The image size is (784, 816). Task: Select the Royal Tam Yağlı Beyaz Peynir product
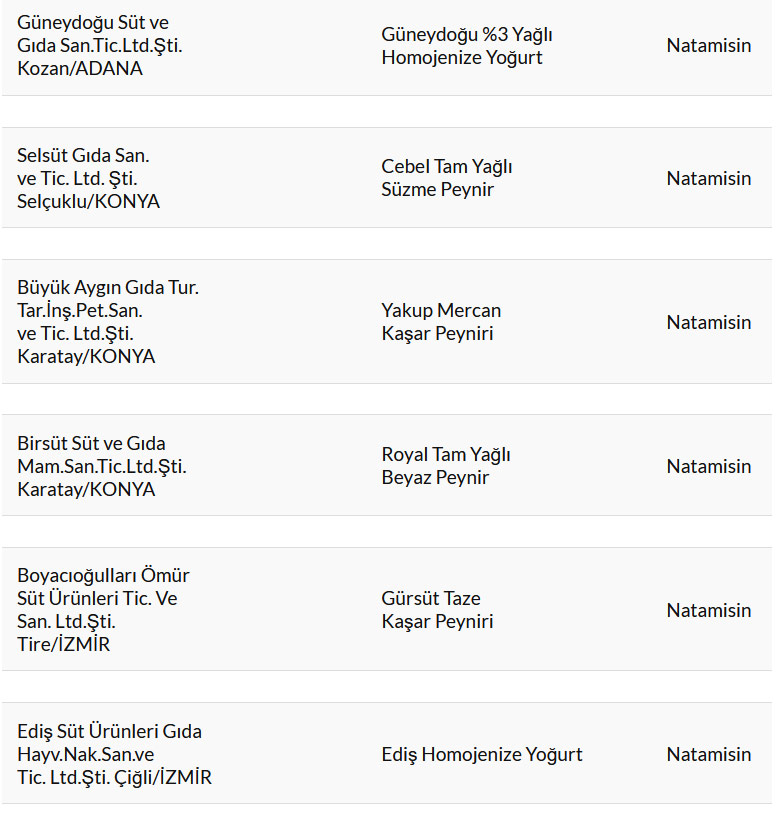(445, 466)
